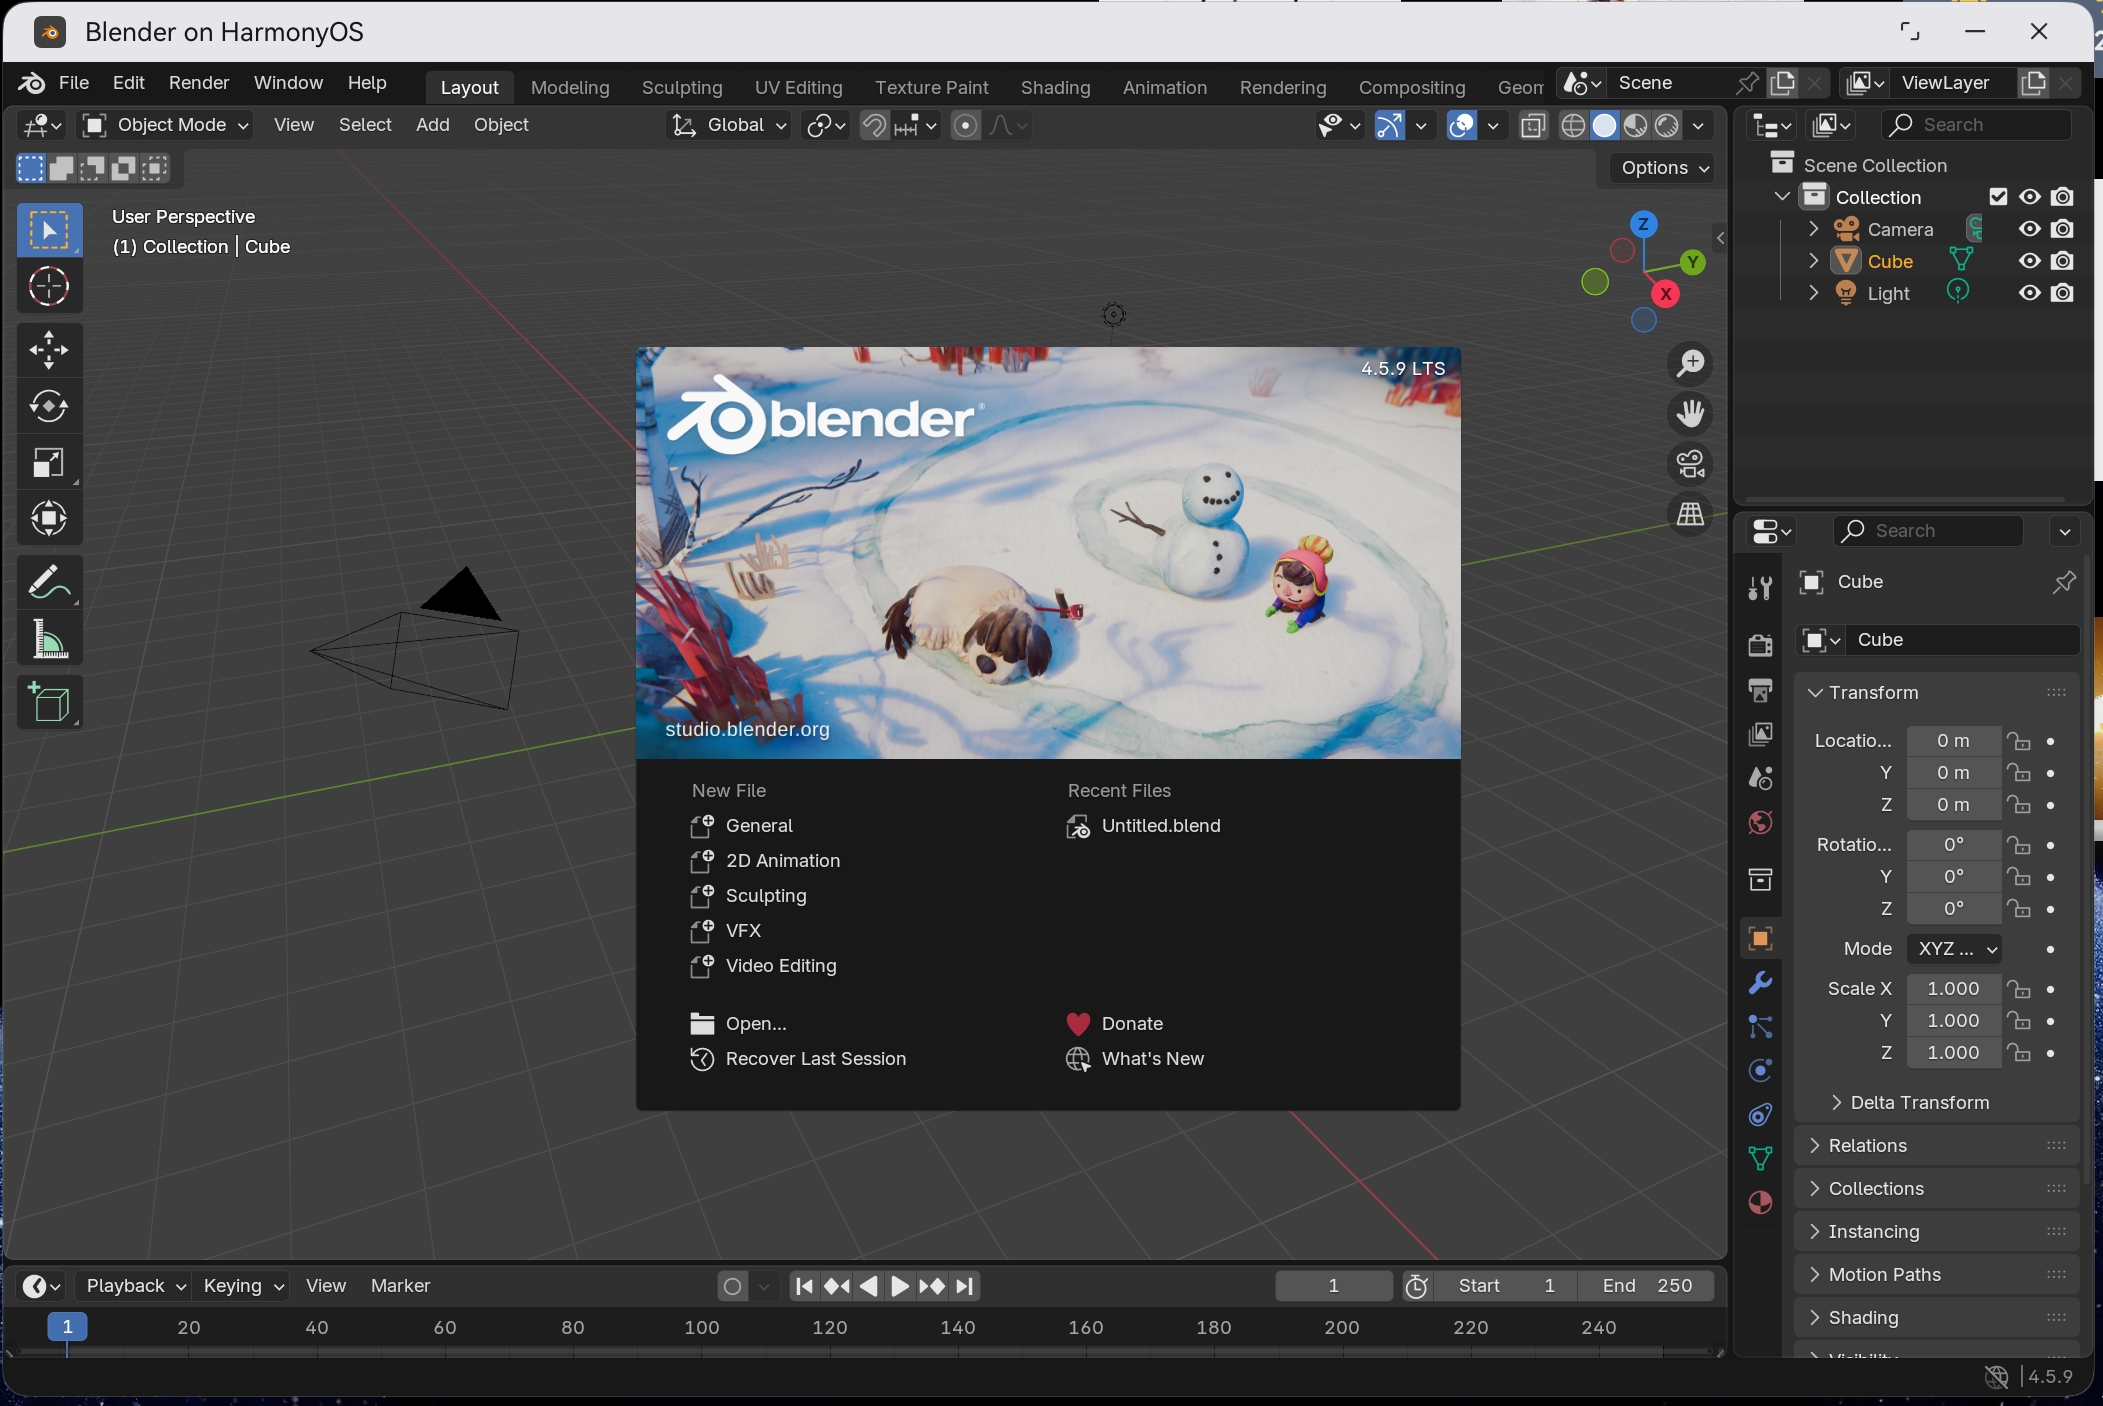Image resolution: width=2103 pixels, height=1406 pixels.
Task: Uncheck the Collection exclude checkbox
Action: [1998, 197]
